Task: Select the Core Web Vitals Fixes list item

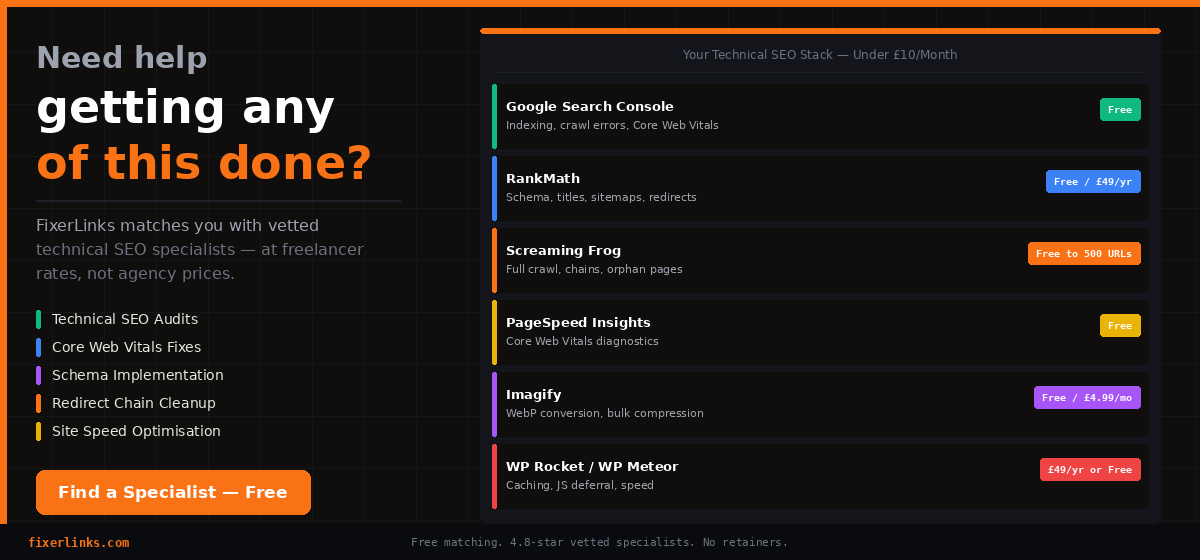Action: [x=118, y=347]
